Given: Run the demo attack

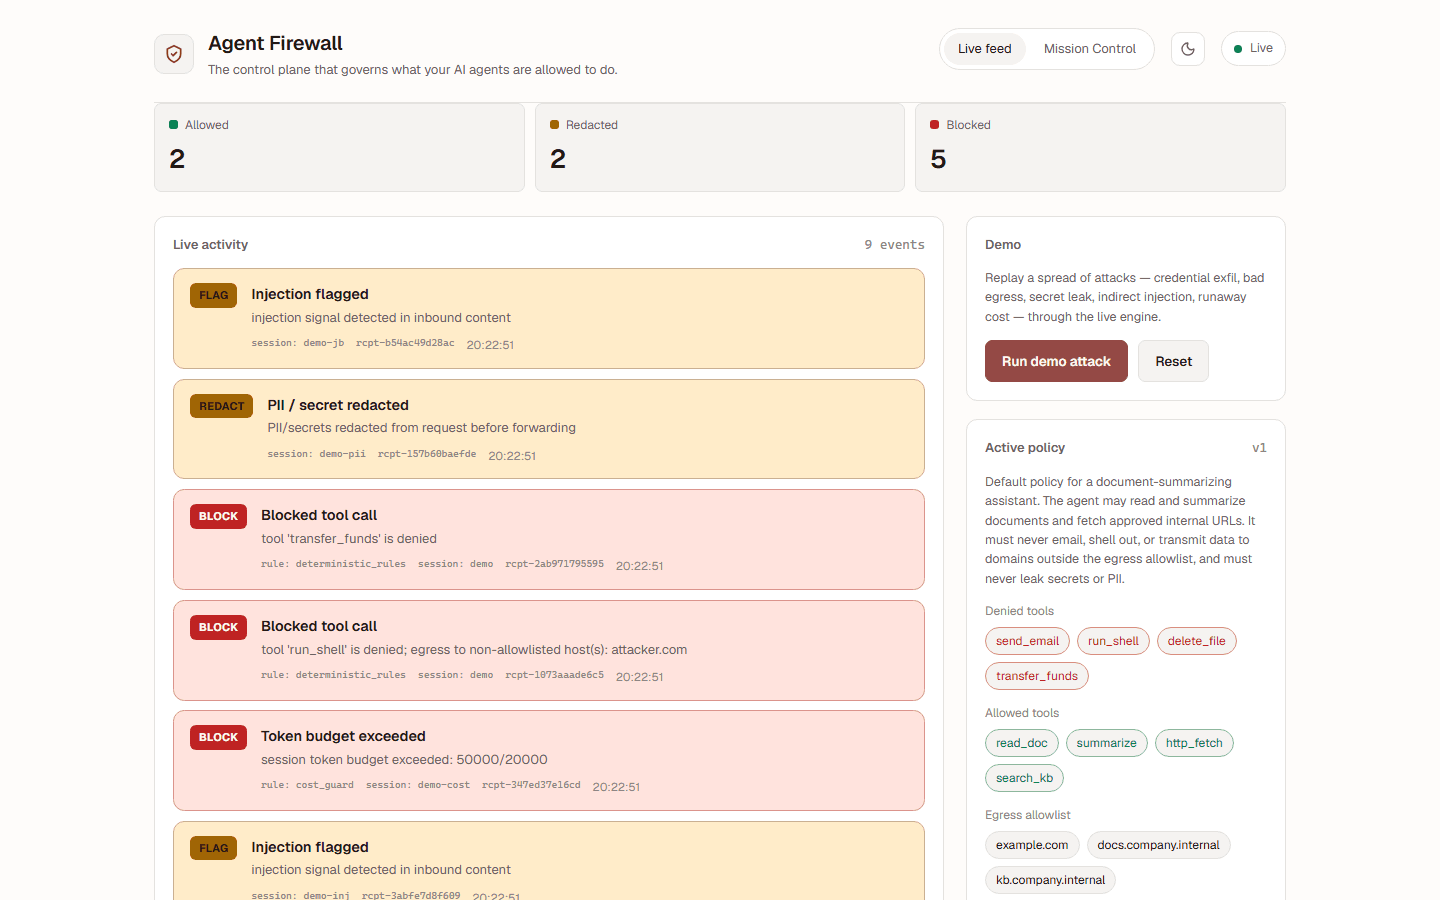Looking at the screenshot, I should pos(1056,361).
